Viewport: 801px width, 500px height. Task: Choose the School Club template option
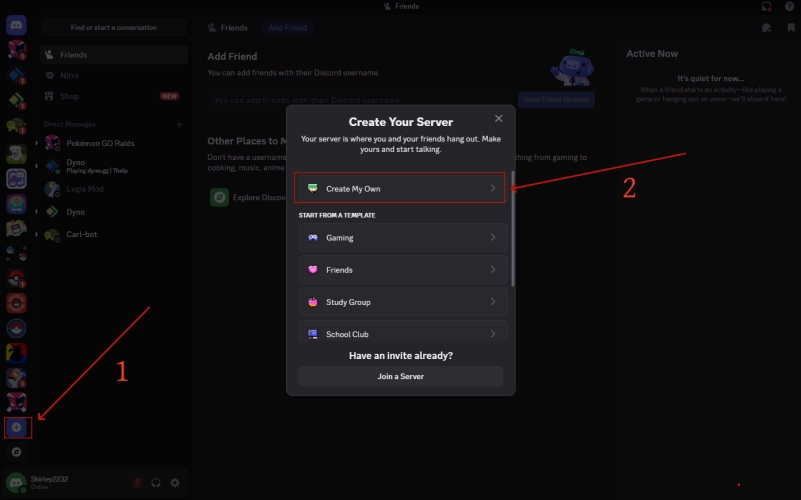click(403, 331)
